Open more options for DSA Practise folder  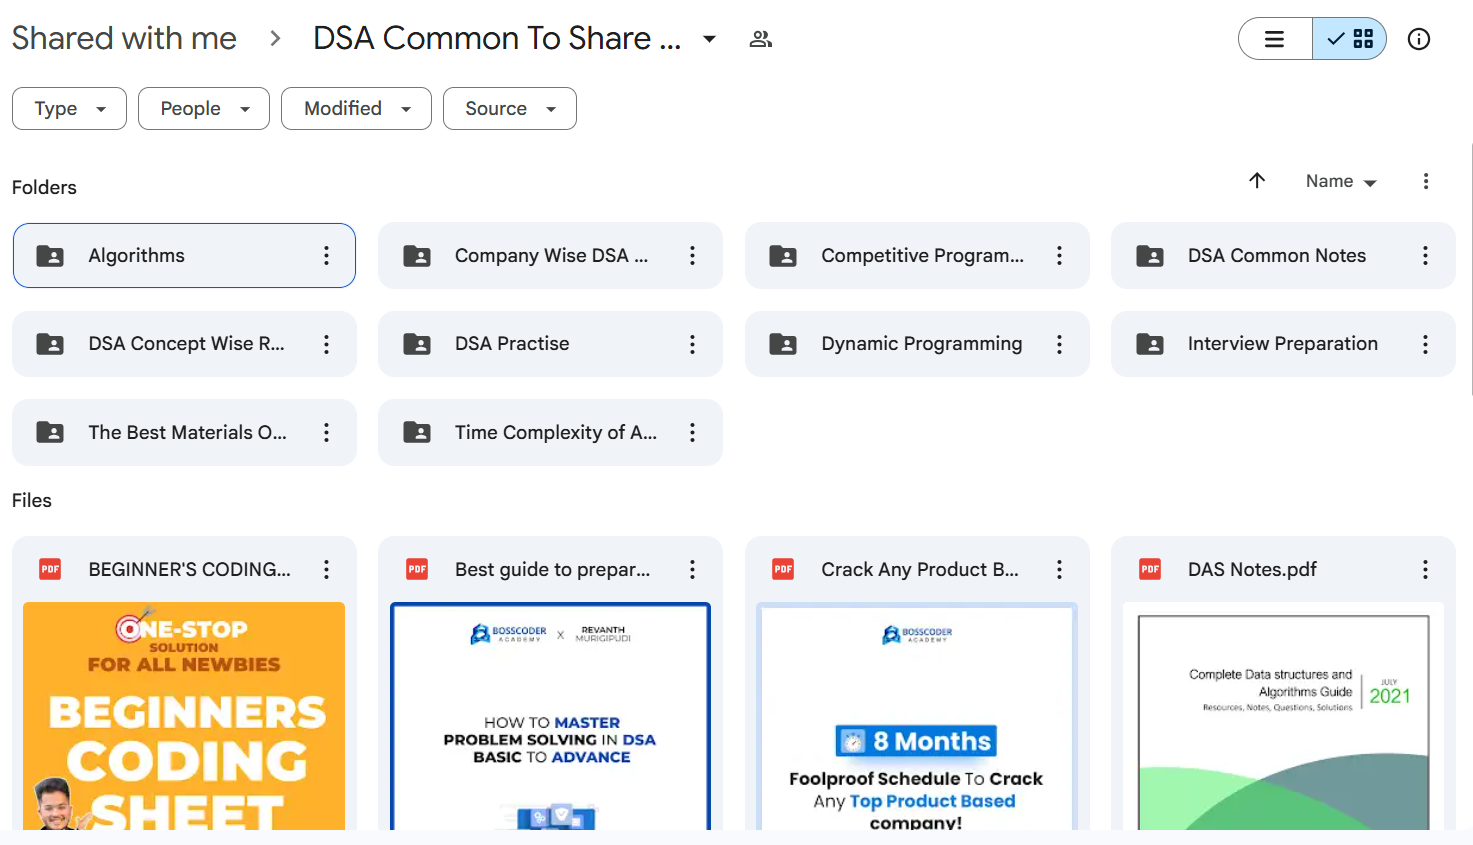point(692,344)
